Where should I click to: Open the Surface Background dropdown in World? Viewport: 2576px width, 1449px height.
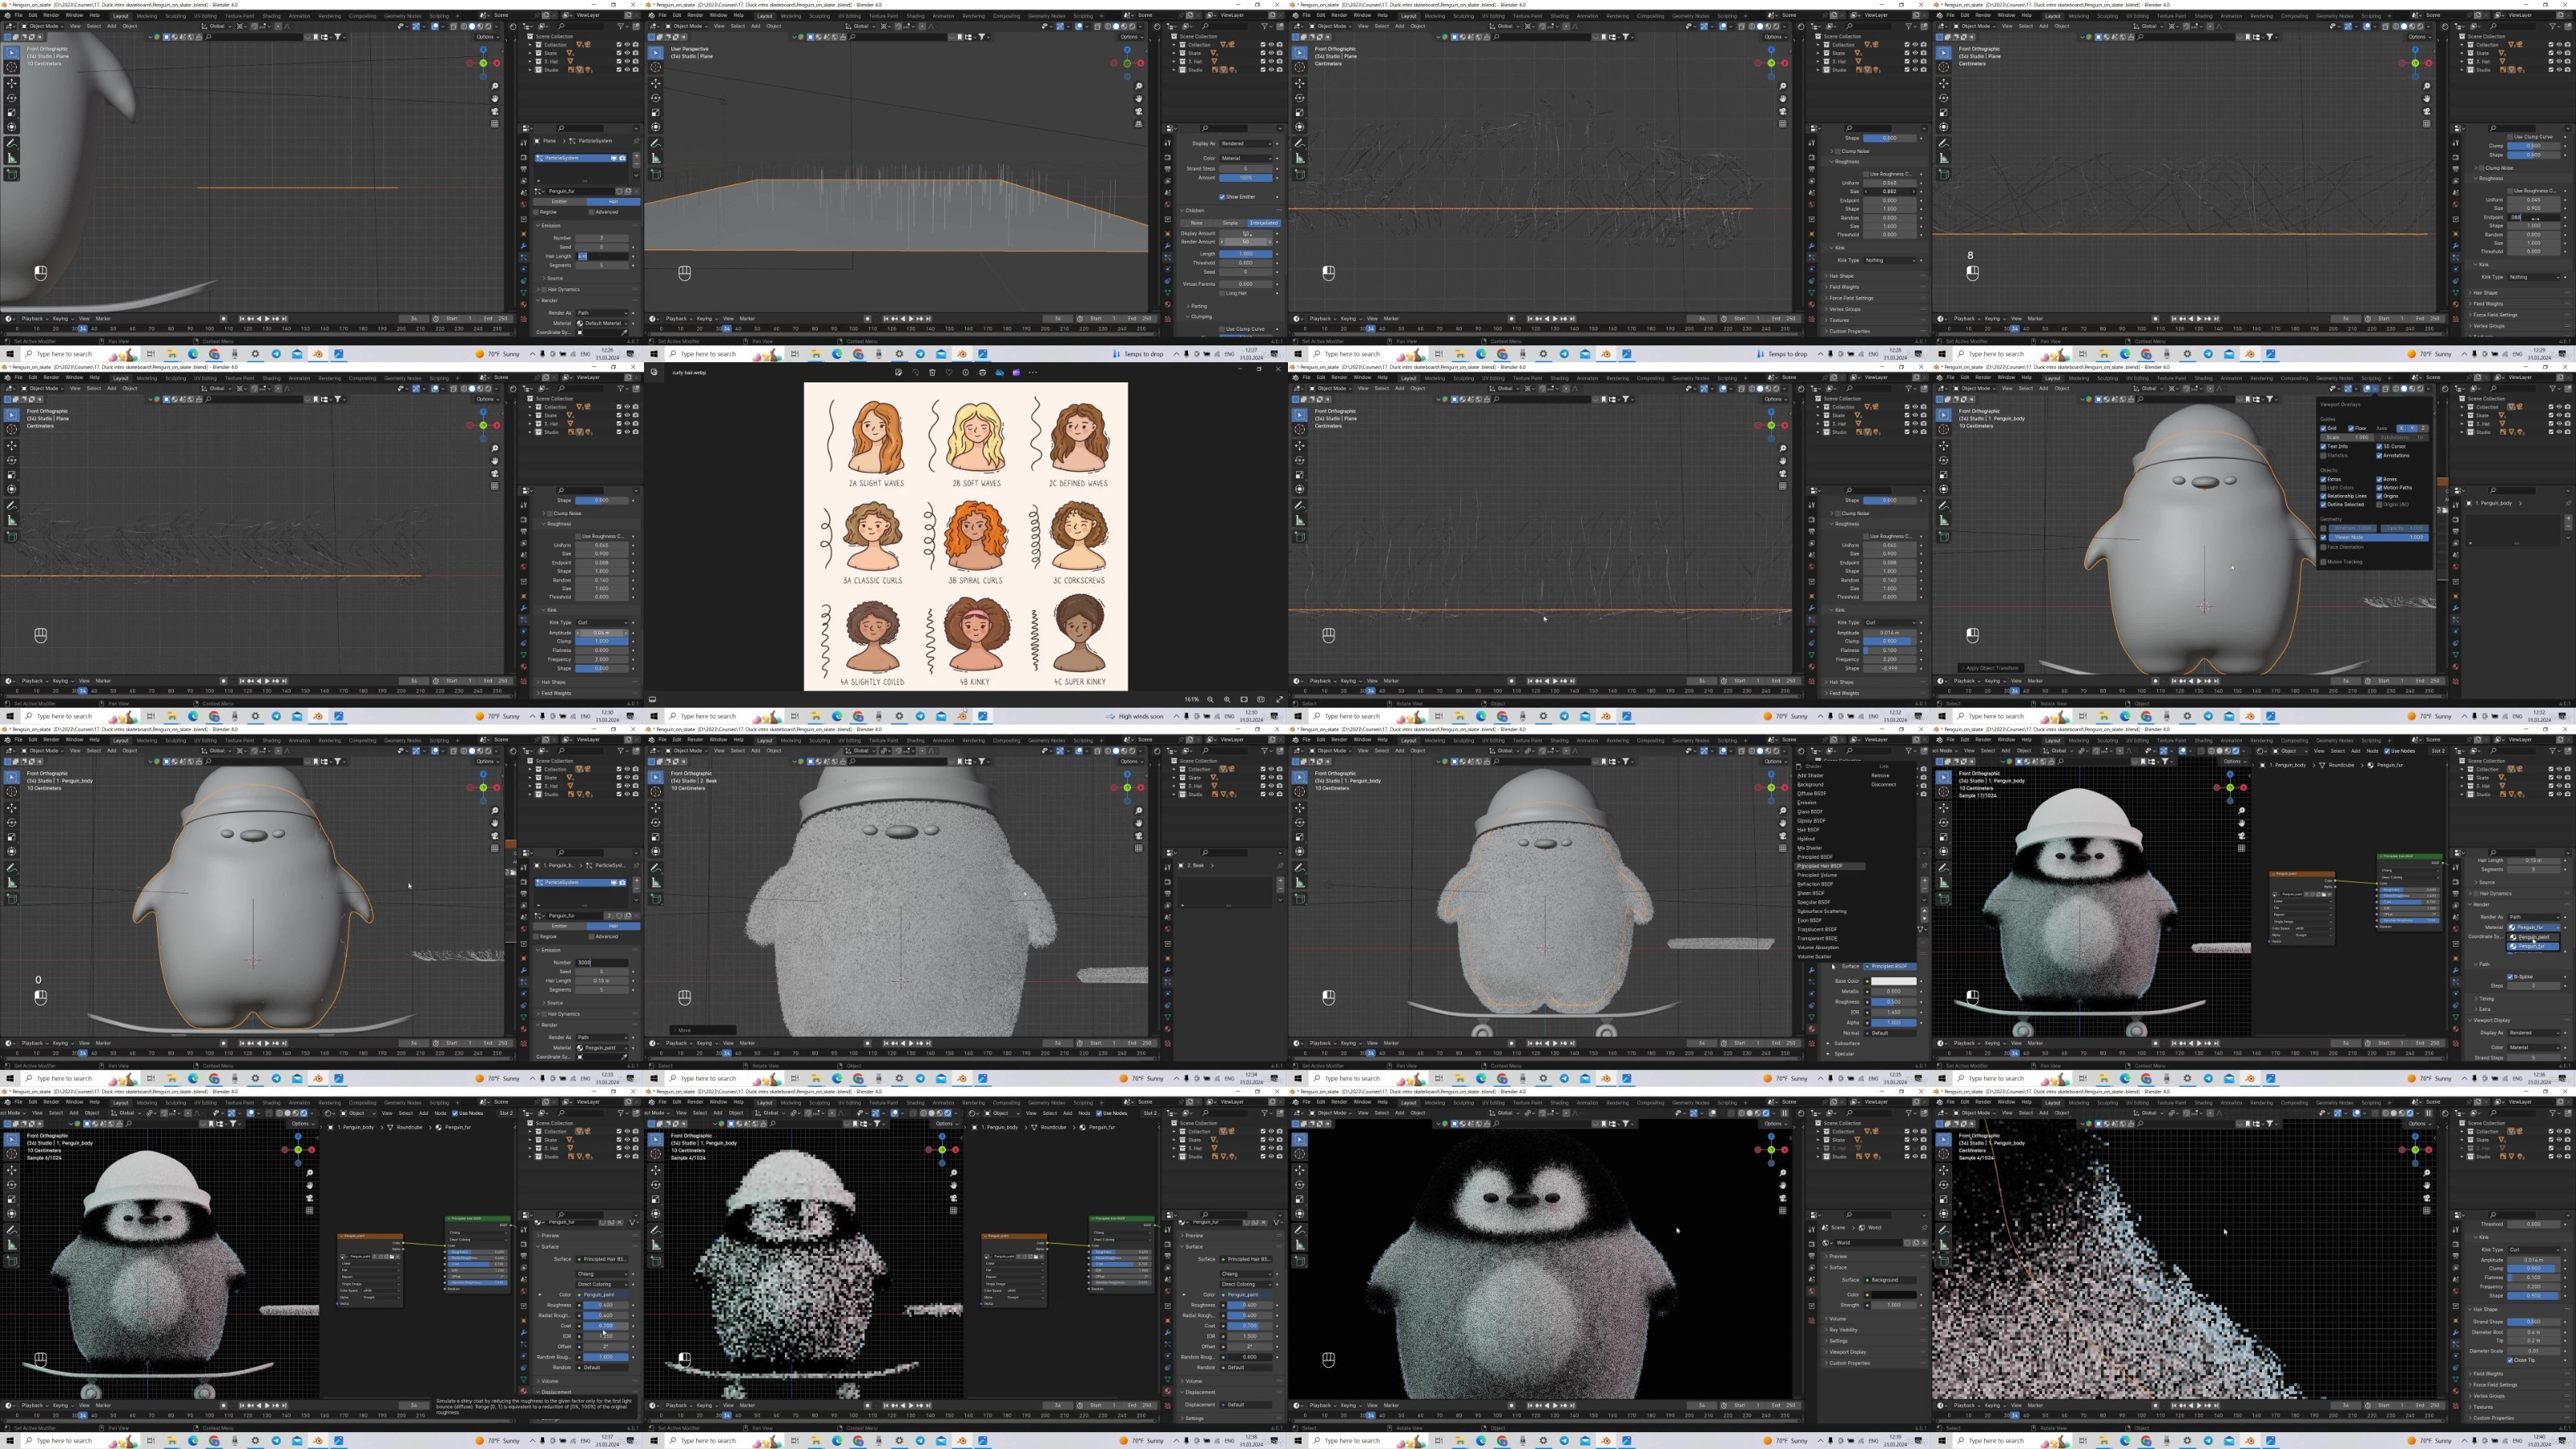coord(1890,1280)
